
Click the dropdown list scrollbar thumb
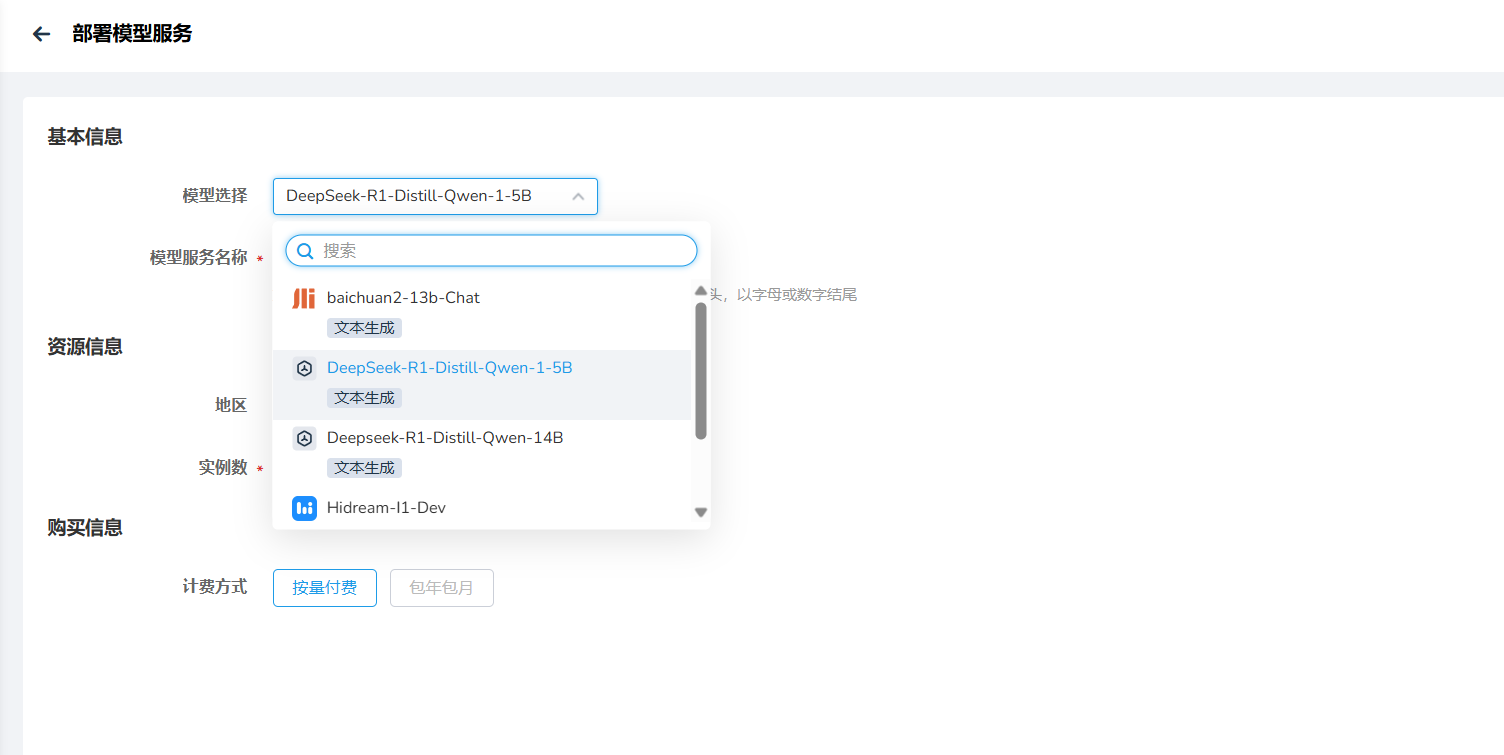[701, 371]
